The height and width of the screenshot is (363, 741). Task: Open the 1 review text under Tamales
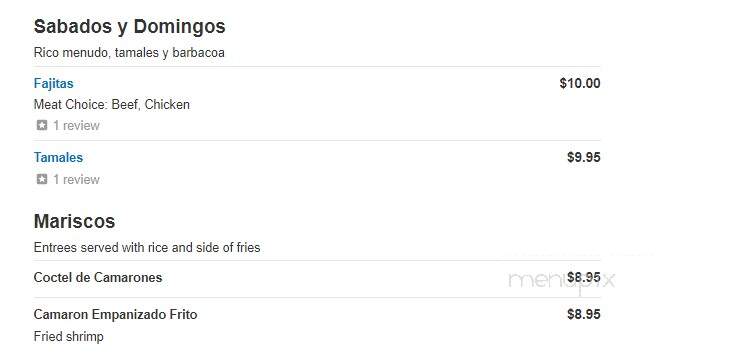click(76, 180)
